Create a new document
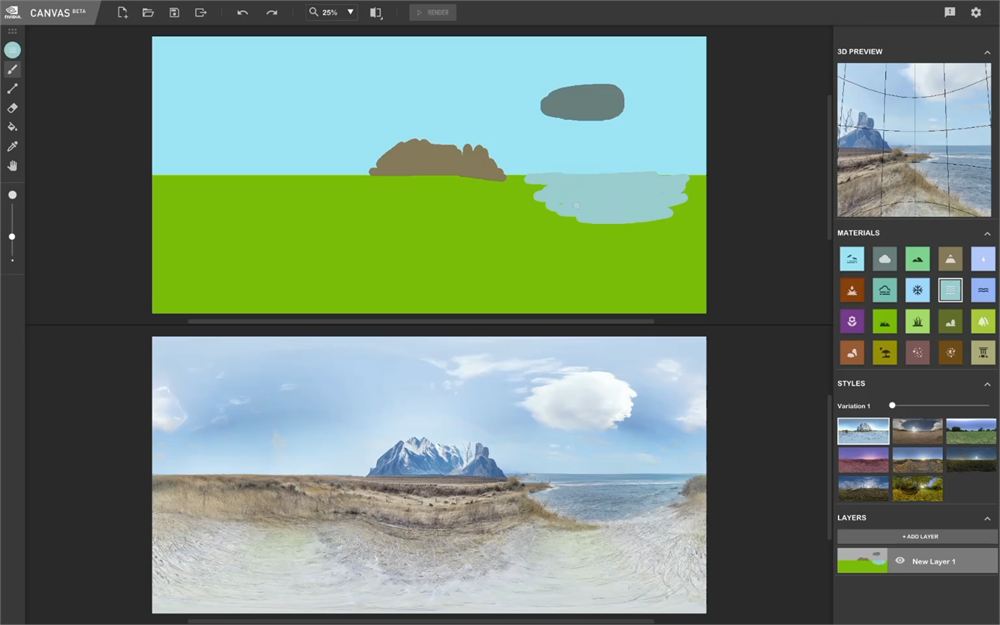The height and width of the screenshot is (625, 1000). (x=122, y=12)
